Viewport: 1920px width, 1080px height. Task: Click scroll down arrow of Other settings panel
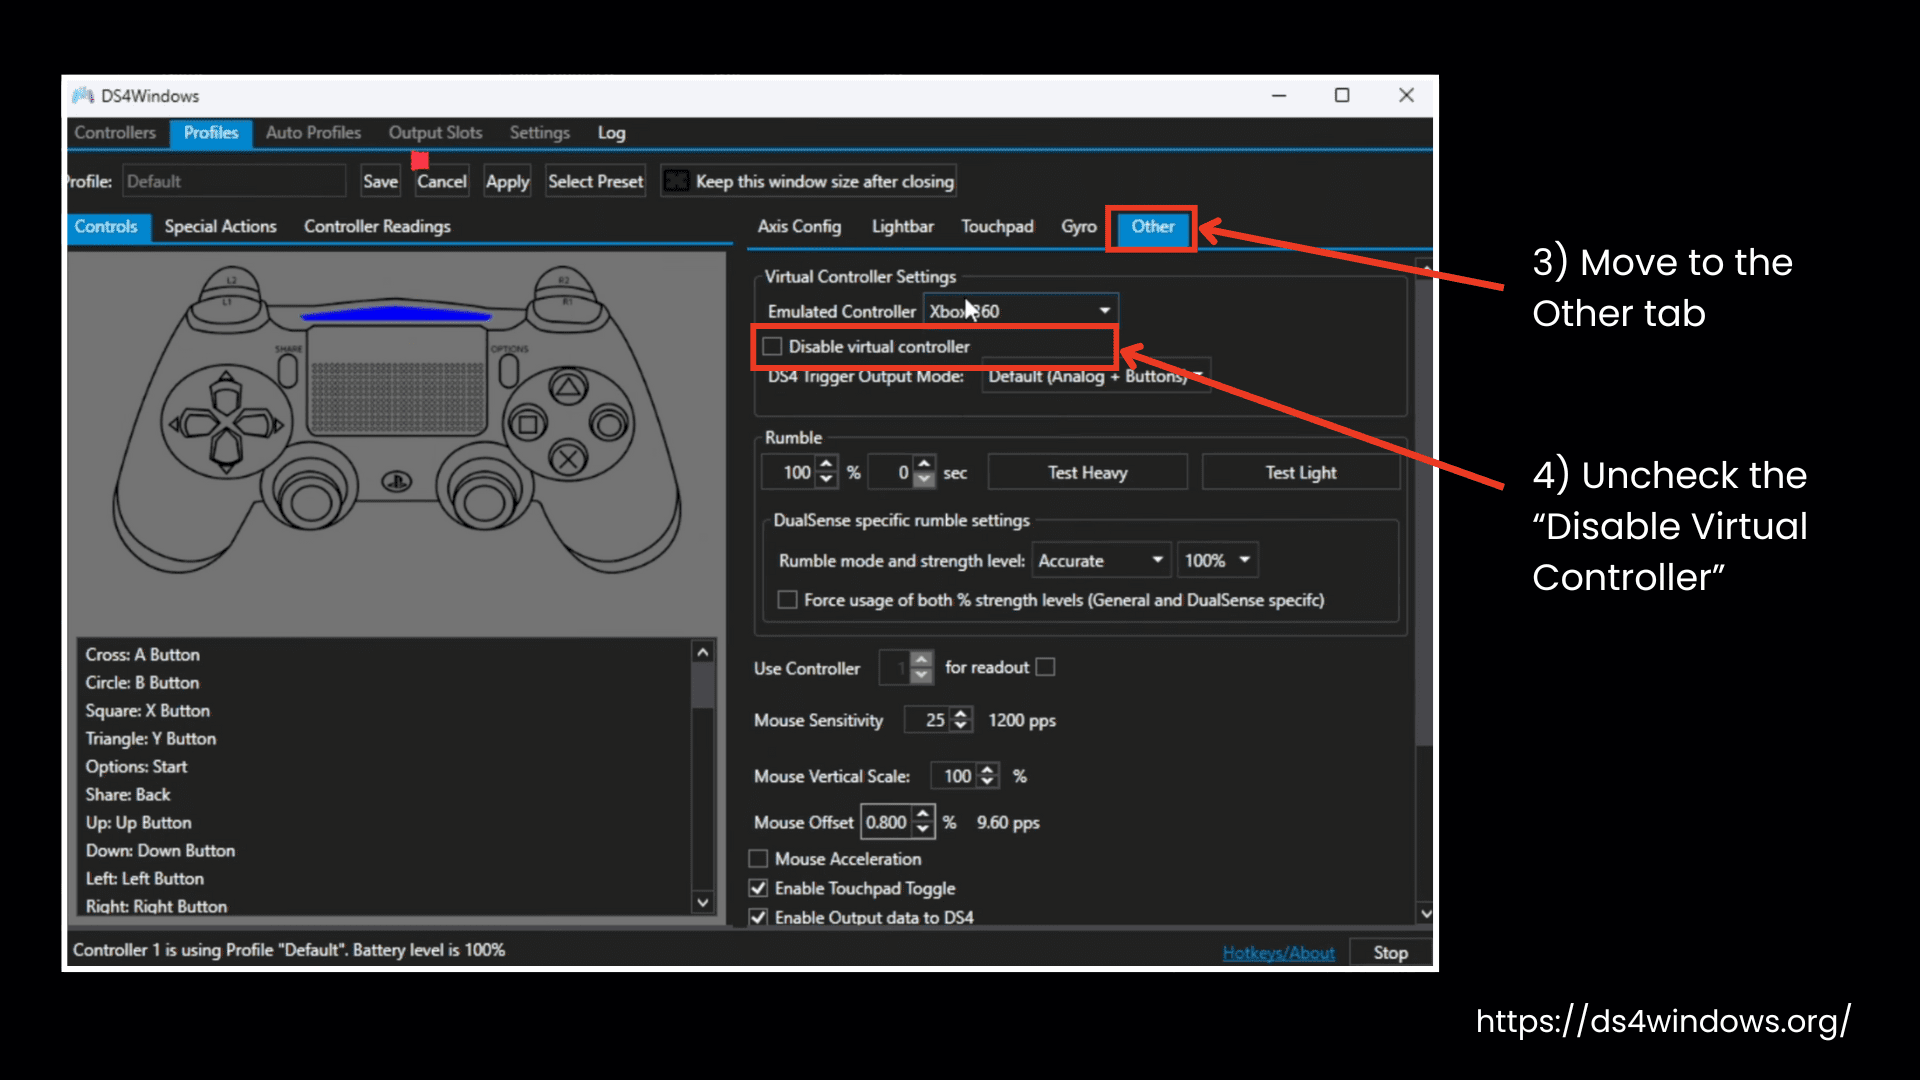pyautogui.click(x=1425, y=913)
